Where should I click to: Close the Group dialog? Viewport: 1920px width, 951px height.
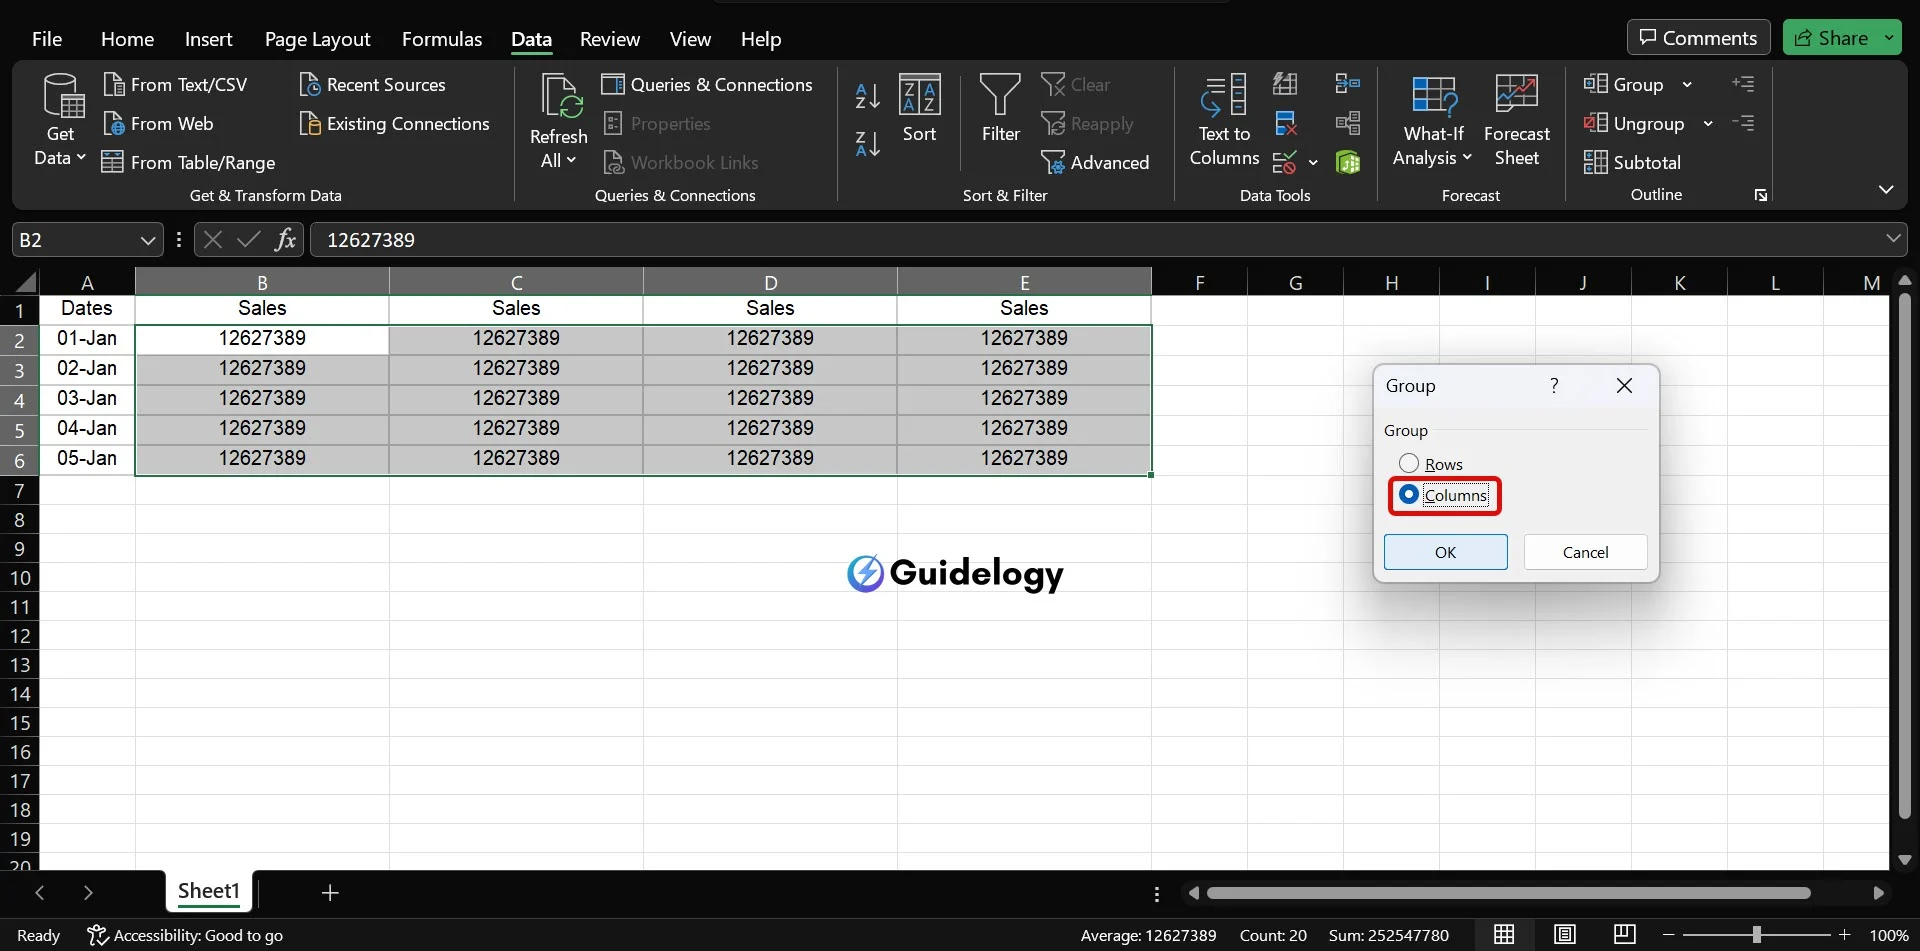[1624, 386]
